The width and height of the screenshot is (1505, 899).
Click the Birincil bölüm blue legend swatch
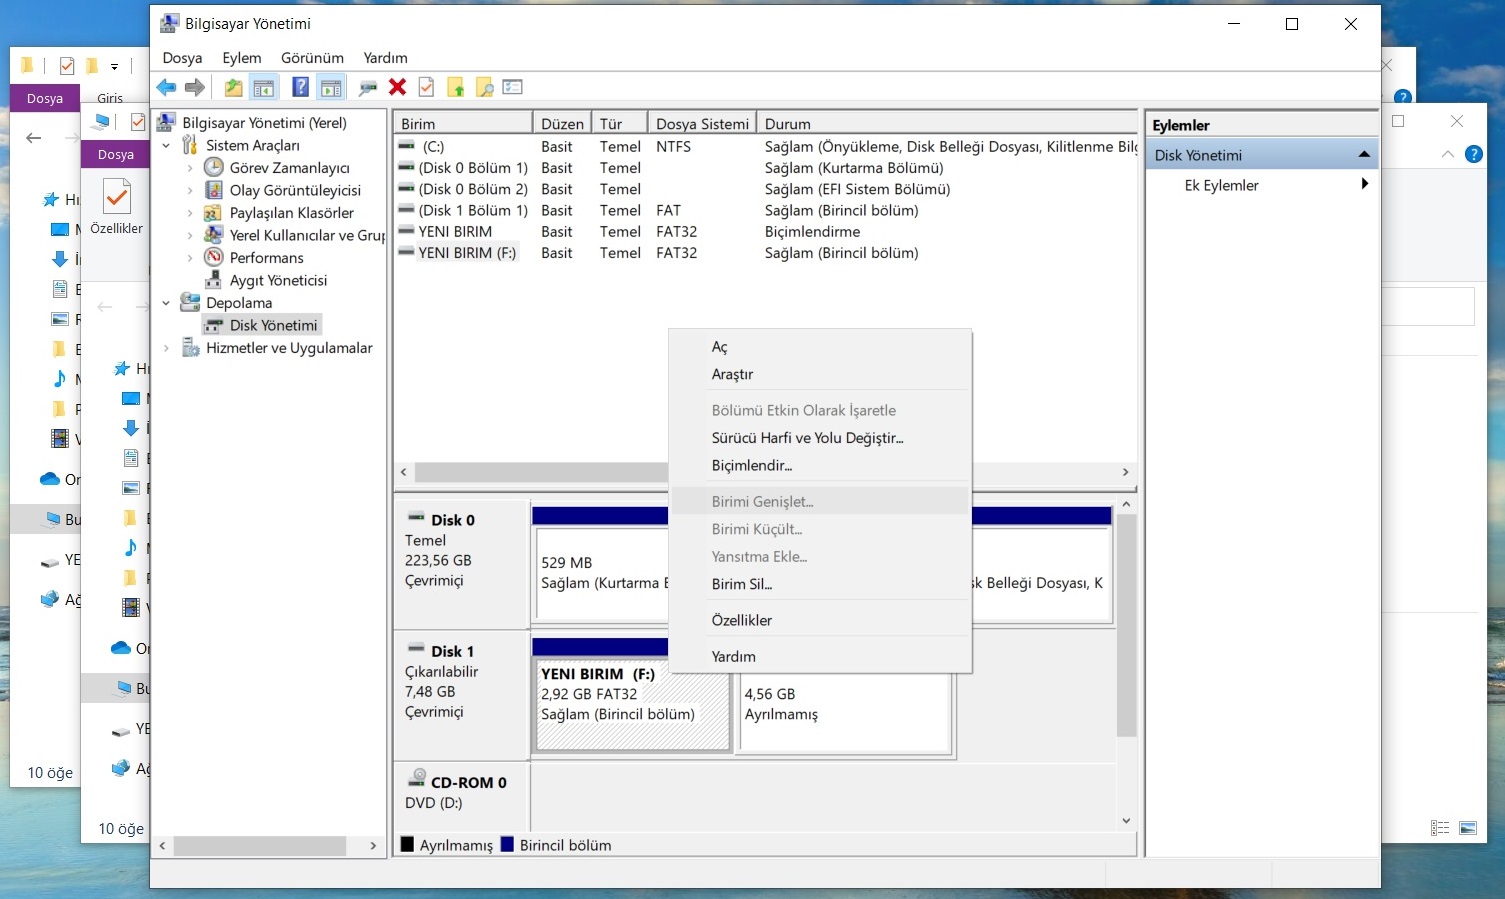(x=507, y=844)
